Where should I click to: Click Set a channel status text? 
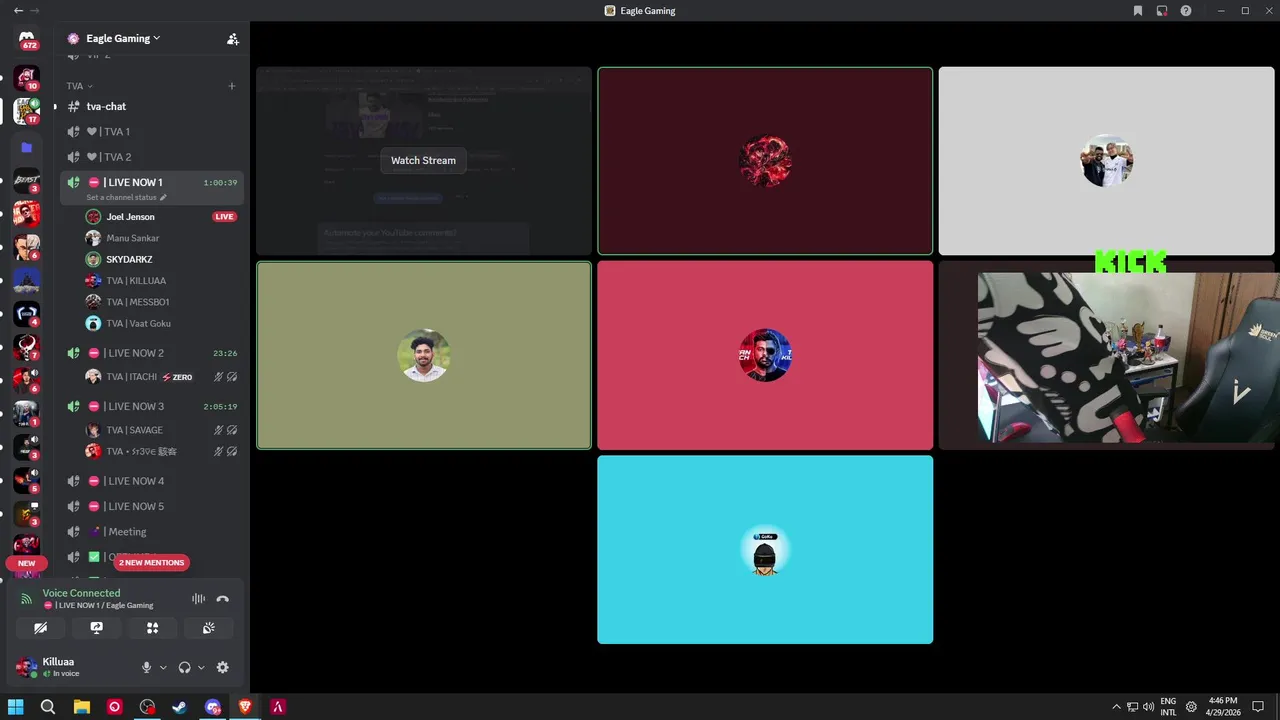[x=121, y=197]
